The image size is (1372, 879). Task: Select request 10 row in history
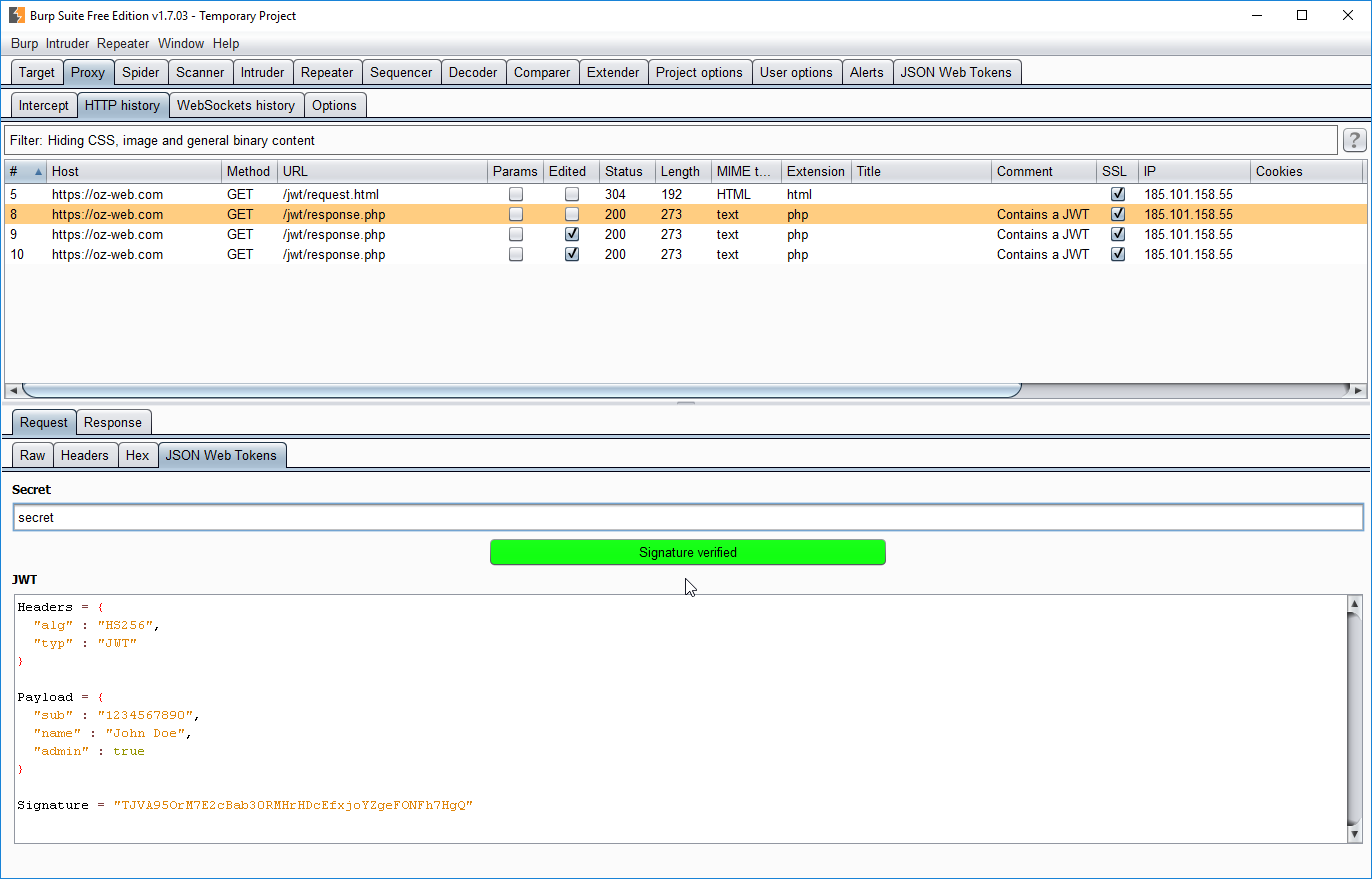pos(685,254)
